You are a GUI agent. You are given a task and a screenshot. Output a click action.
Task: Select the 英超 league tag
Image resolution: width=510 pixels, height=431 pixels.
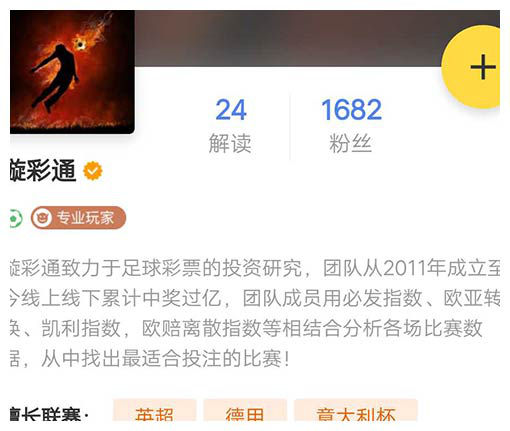pos(154,411)
